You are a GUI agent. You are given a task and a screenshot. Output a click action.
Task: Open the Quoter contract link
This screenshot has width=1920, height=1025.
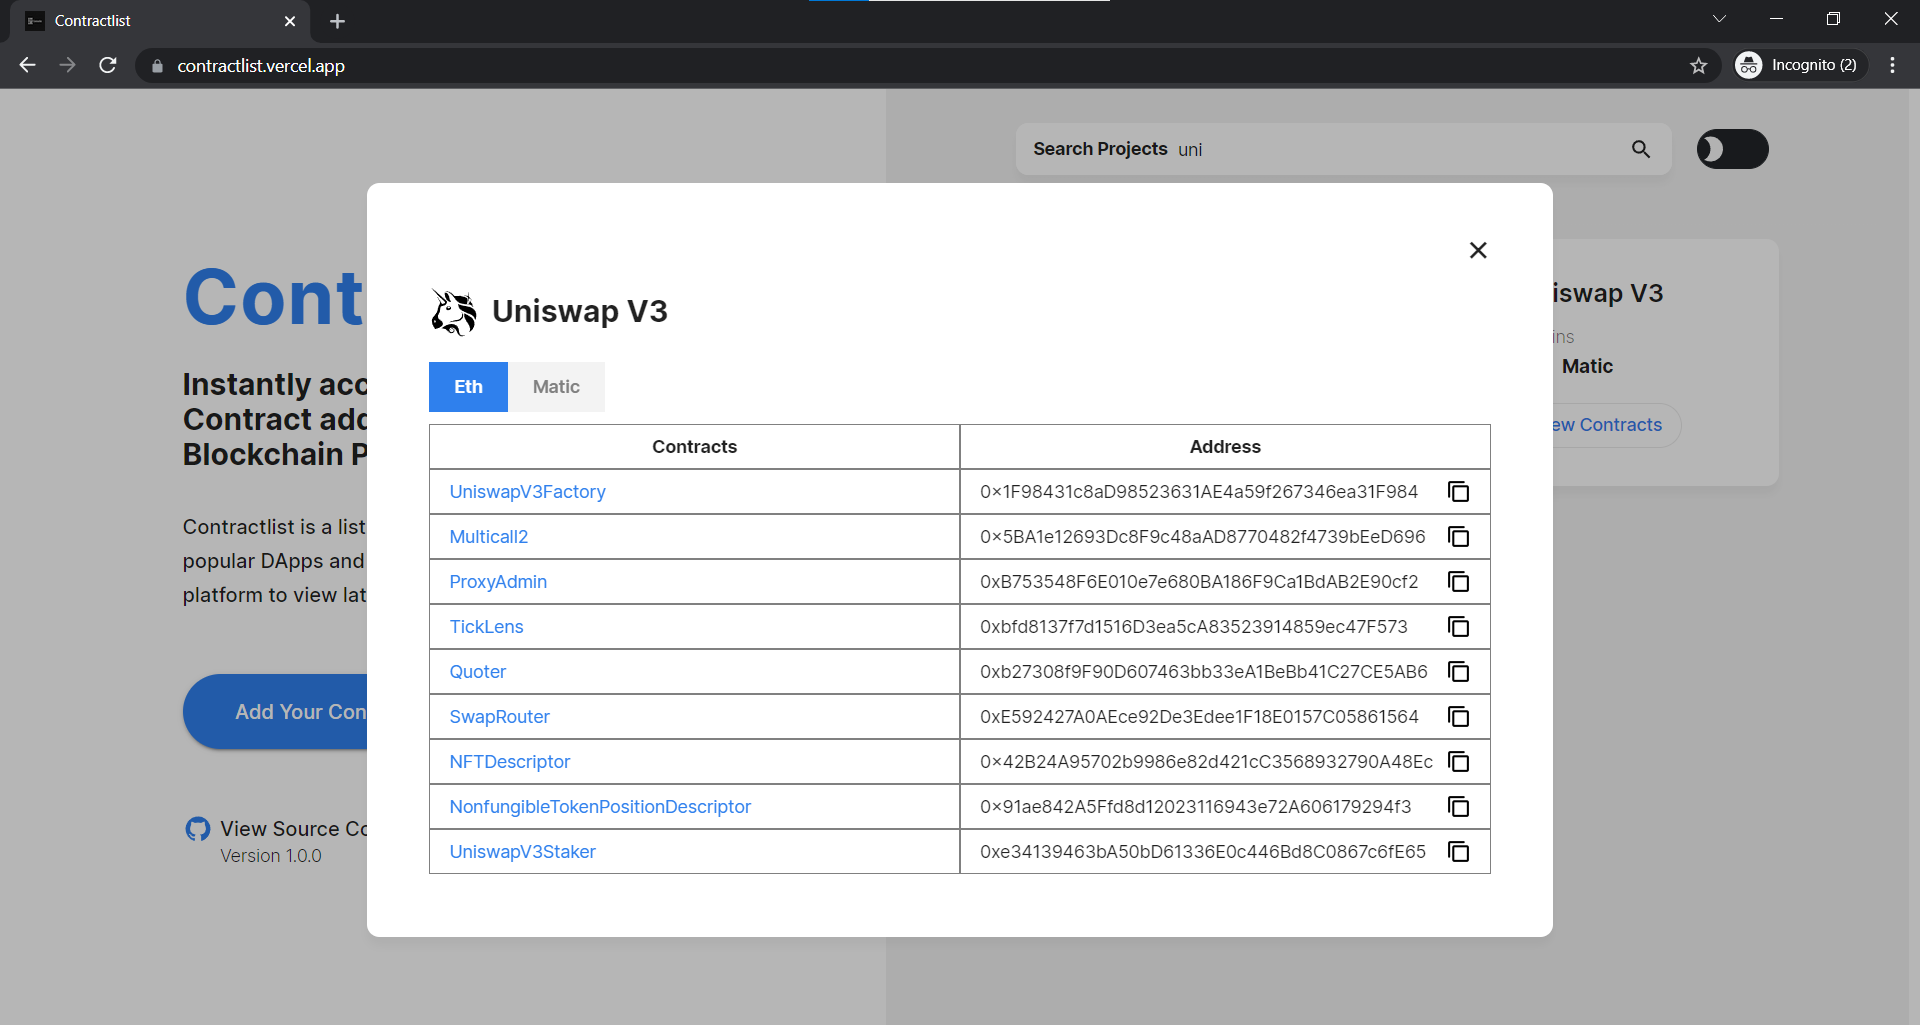(477, 672)
